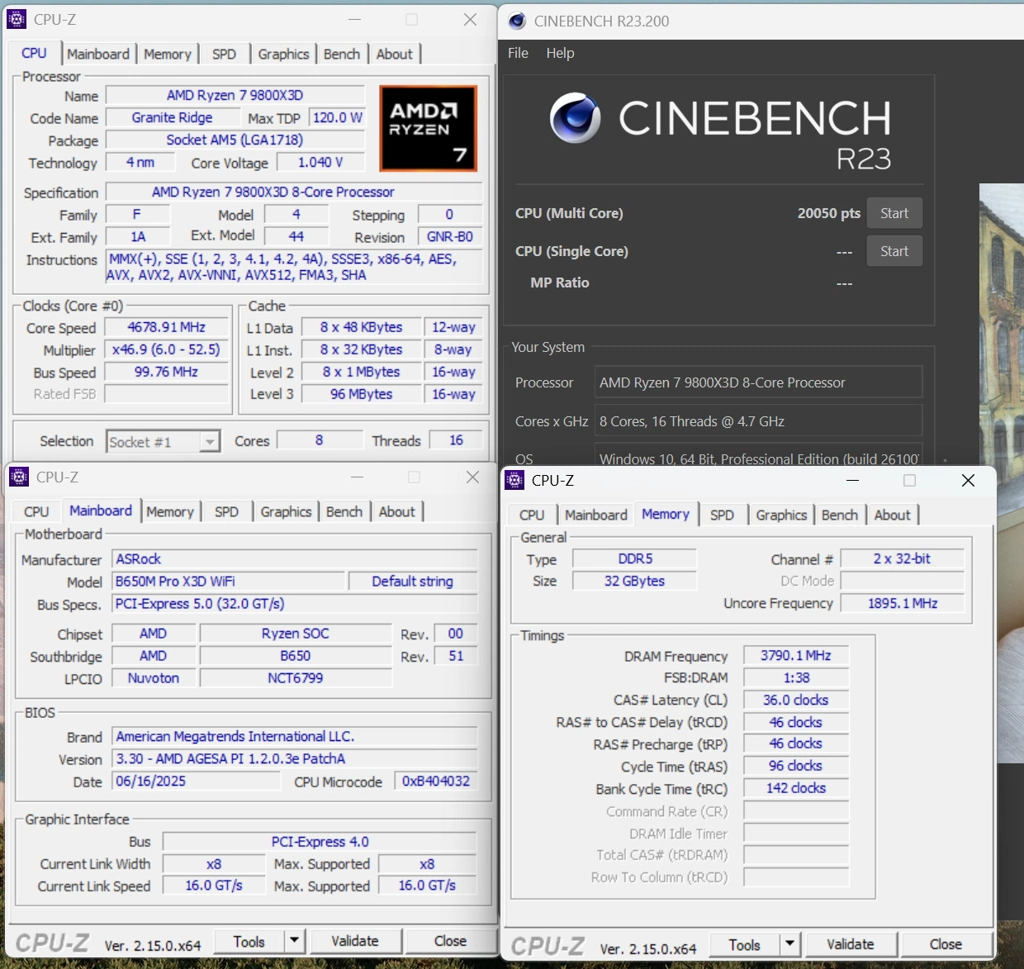Switch to Memory tab in top CPU-Z window
Viewport: 1024px width, 969px height.
pos(167,54)
